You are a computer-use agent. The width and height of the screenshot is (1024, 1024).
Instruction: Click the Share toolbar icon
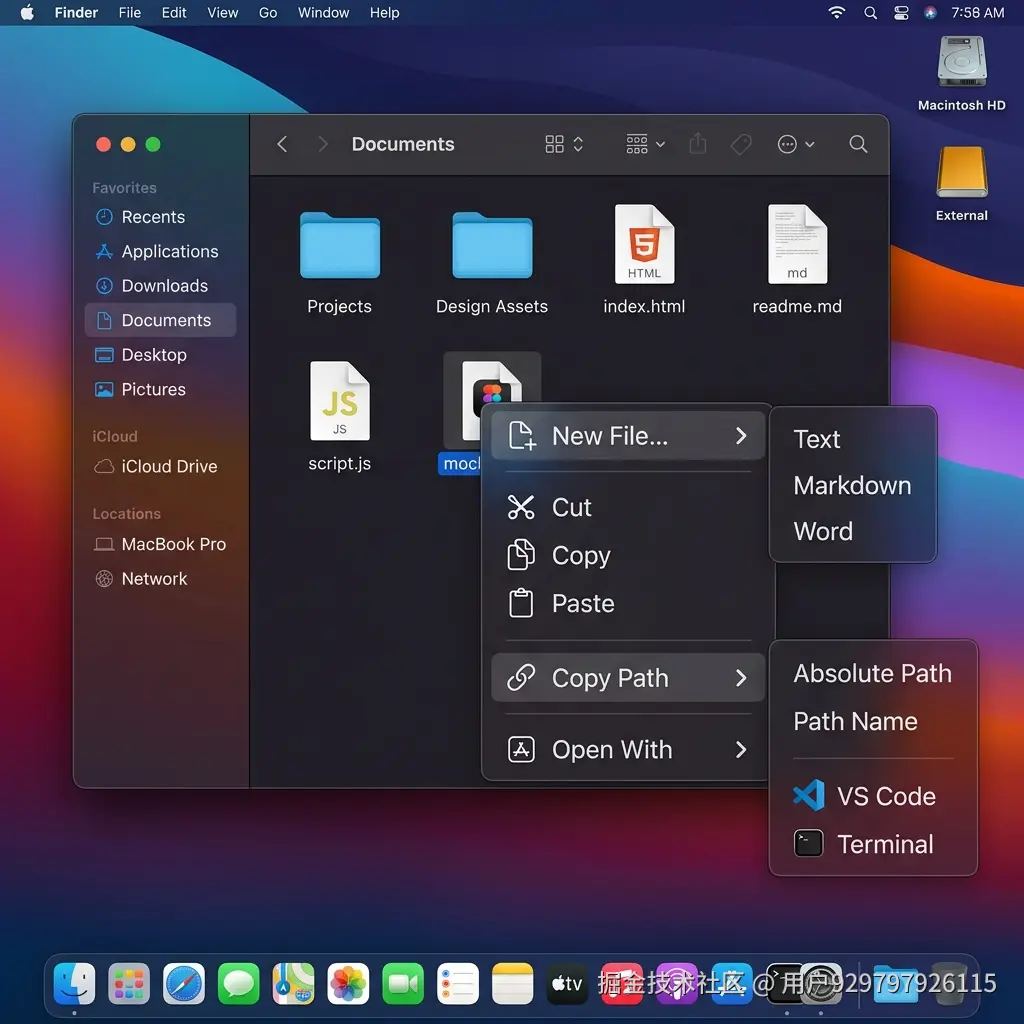[697, 143]
